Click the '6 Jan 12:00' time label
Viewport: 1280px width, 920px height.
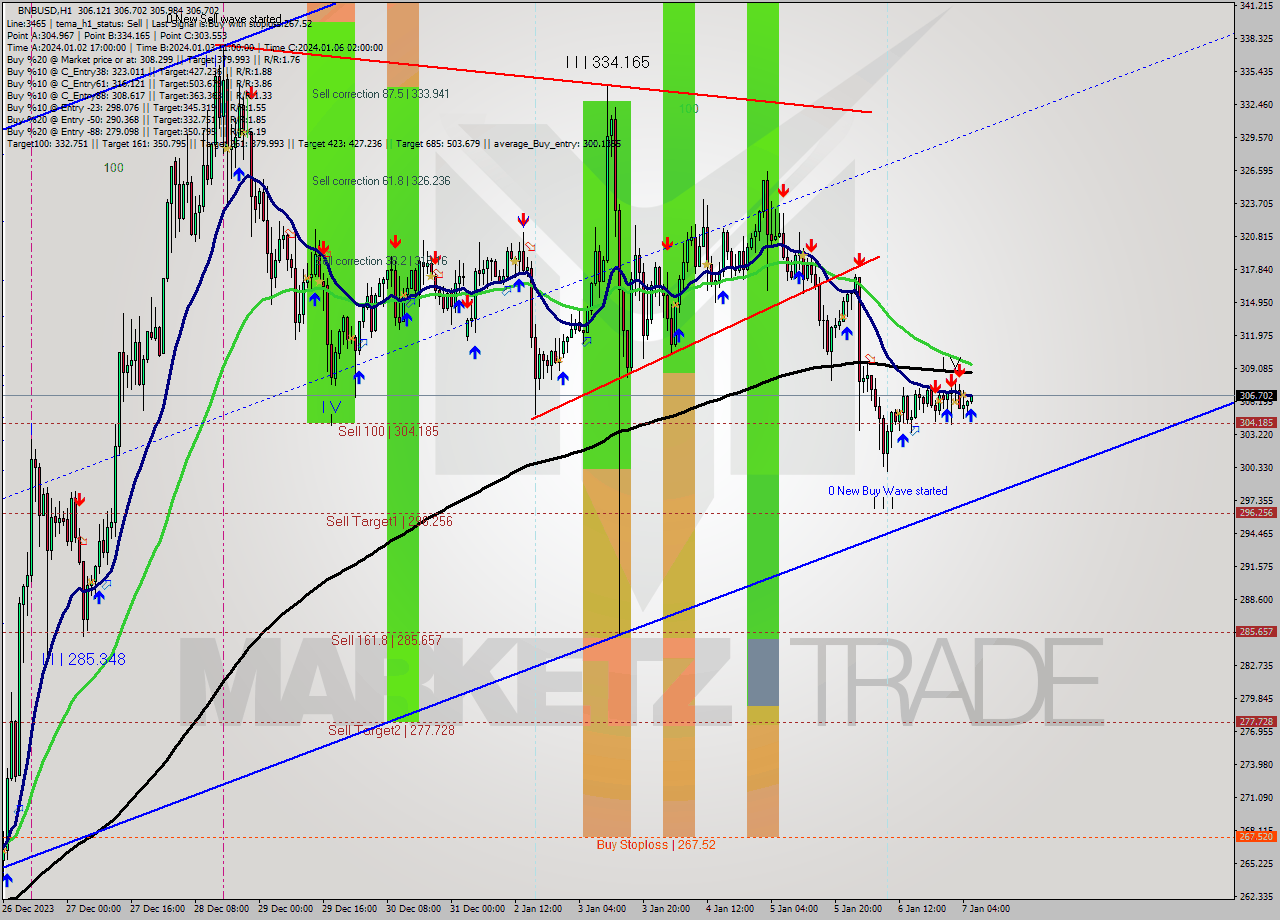(922, 909)
